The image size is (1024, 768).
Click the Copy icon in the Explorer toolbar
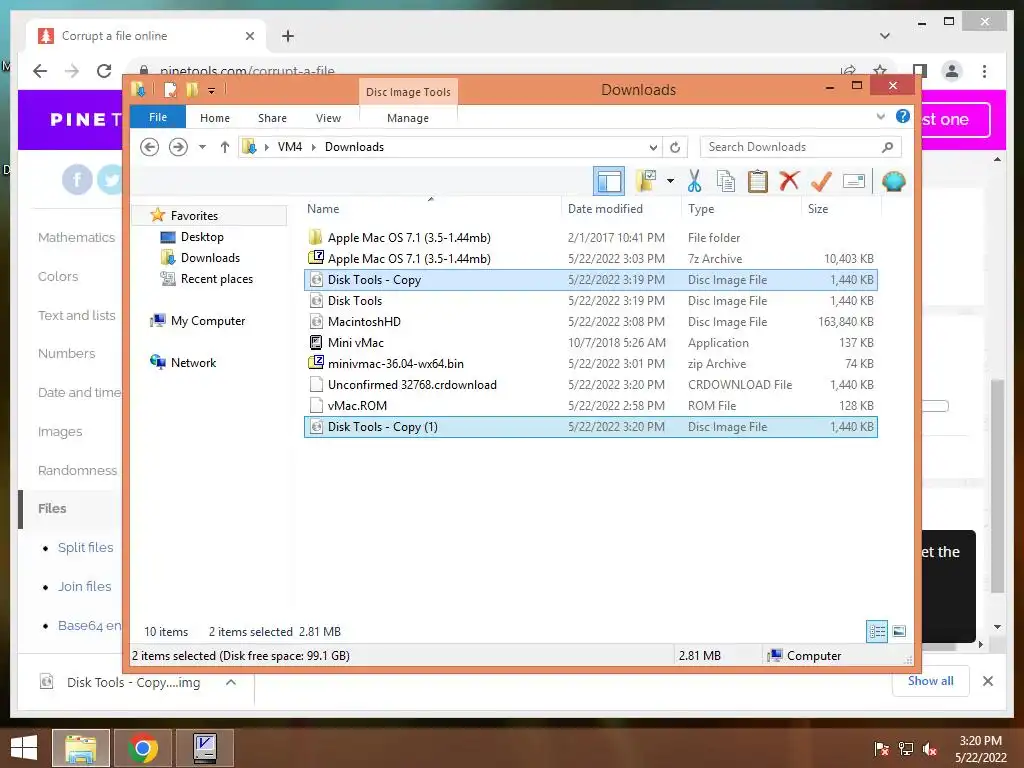click(726, 181)
